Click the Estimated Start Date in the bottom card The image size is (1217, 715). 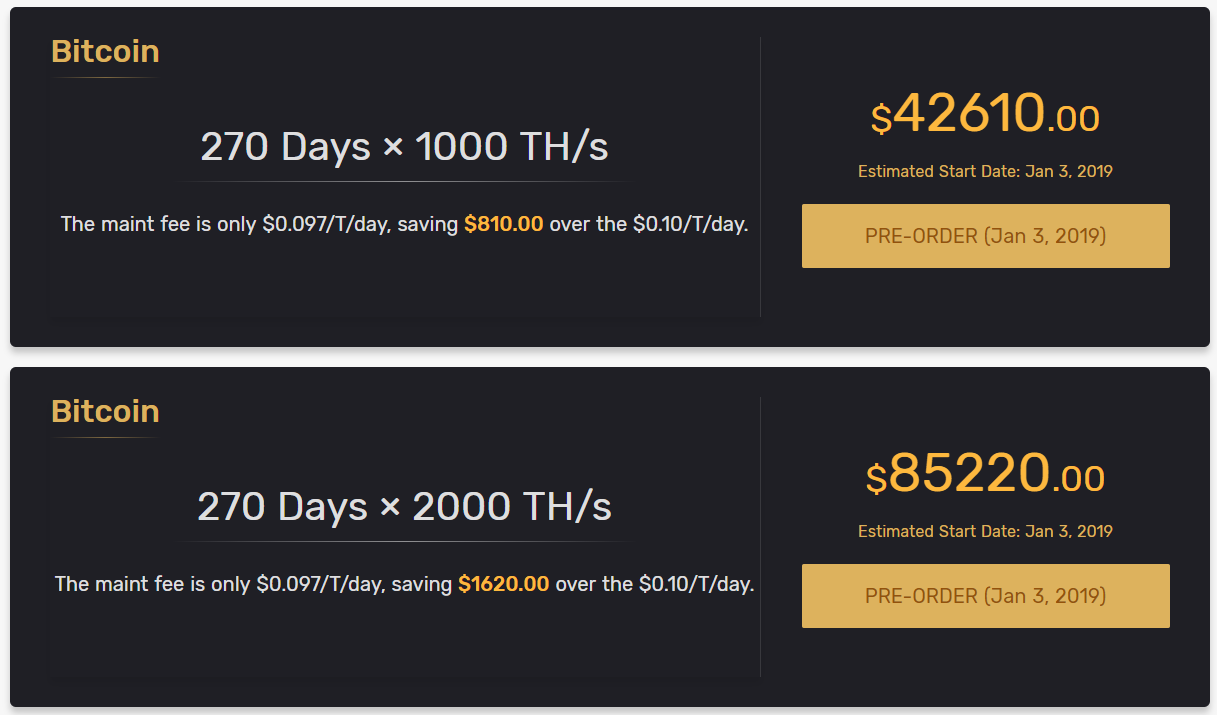[985, 531]
